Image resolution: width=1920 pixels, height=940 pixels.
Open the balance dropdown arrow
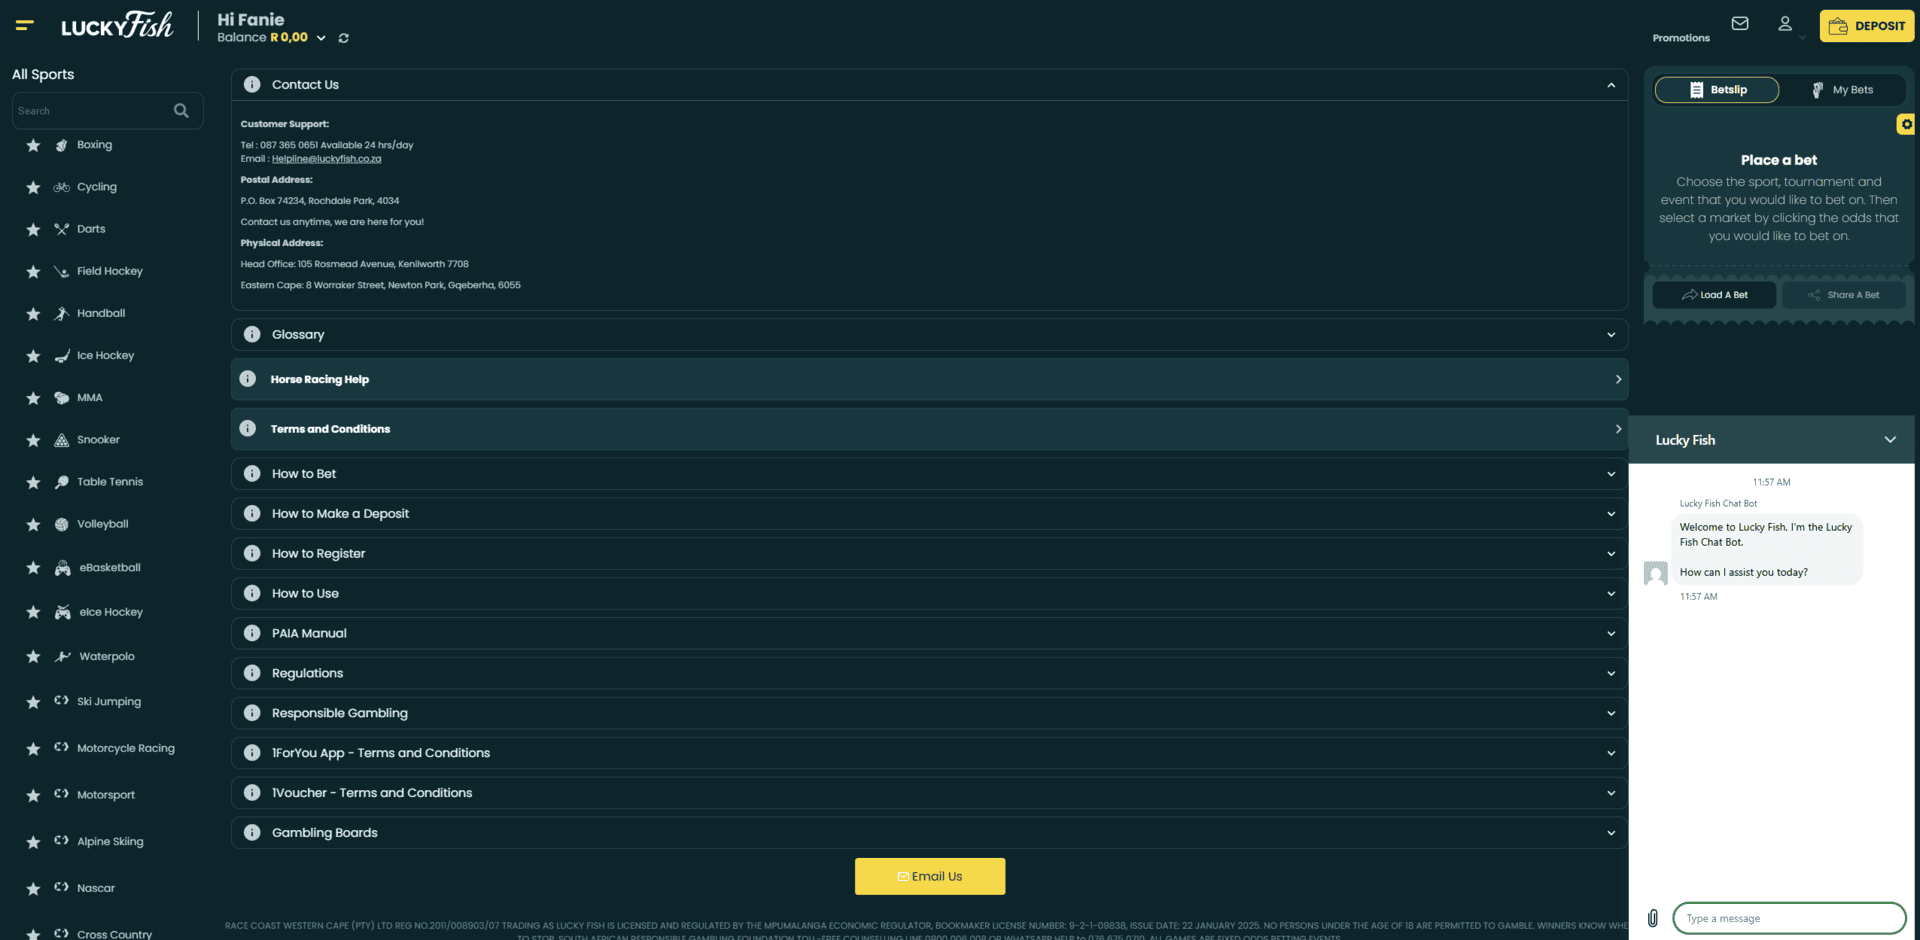click(x=321, y=38)
